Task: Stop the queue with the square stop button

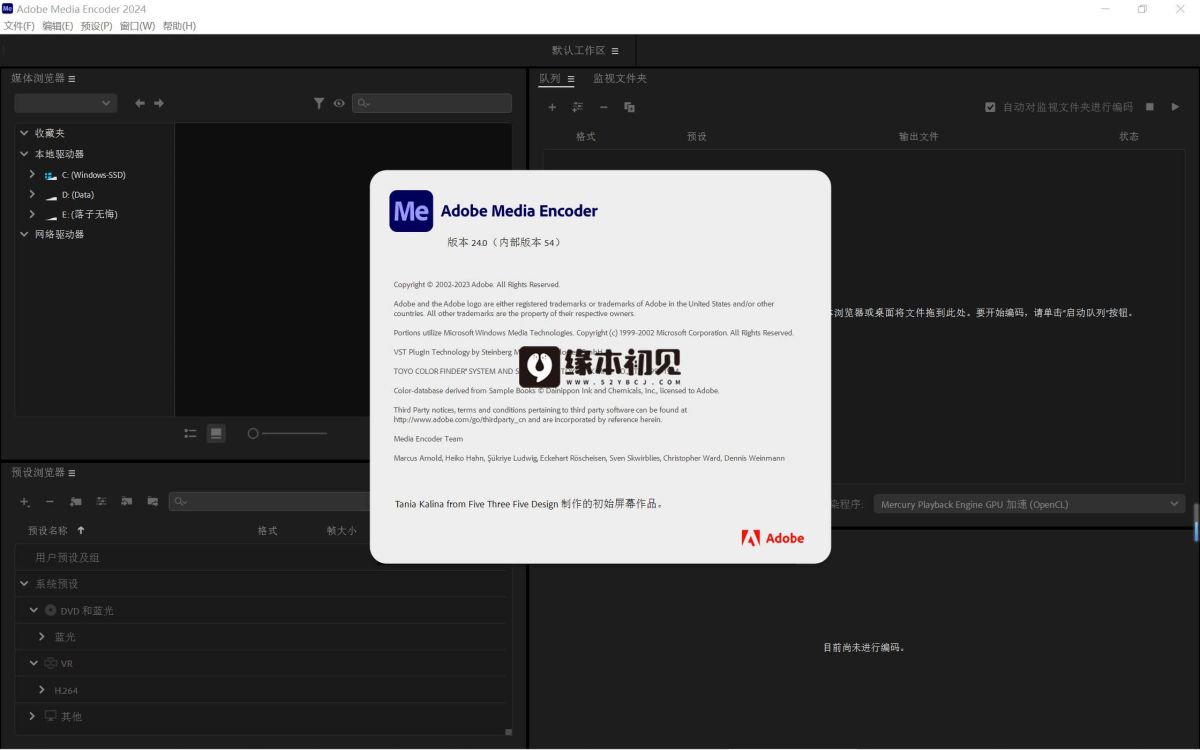Action: pos(1150,106)
